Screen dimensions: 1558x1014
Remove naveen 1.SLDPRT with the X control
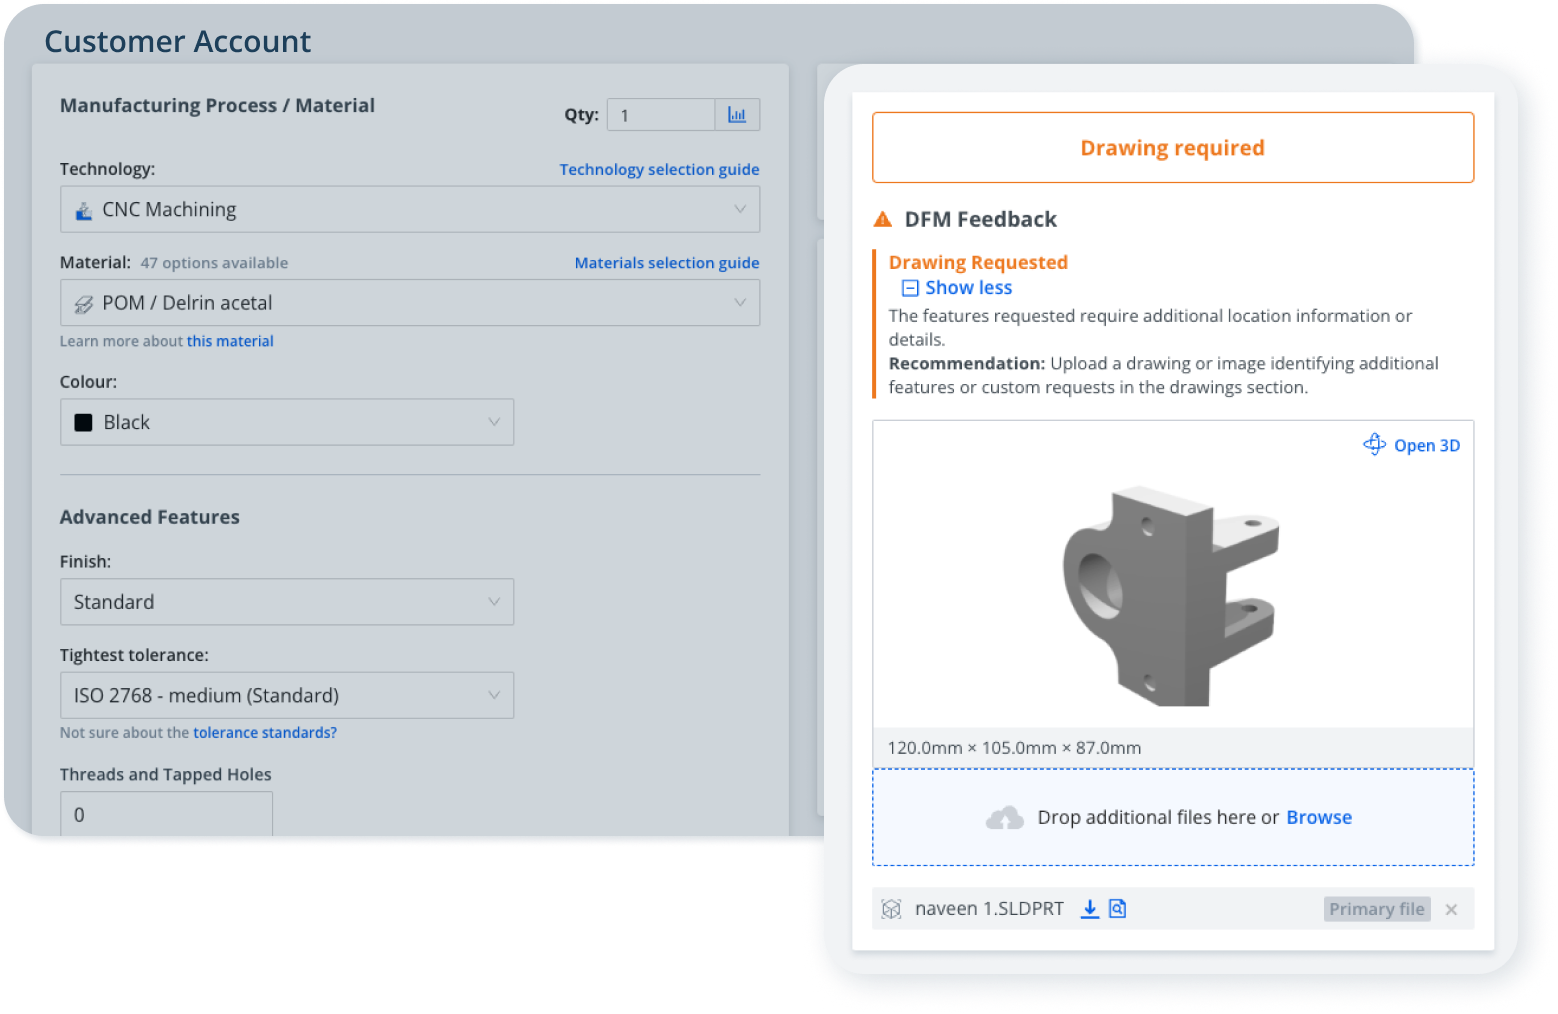pos(1451,909)
